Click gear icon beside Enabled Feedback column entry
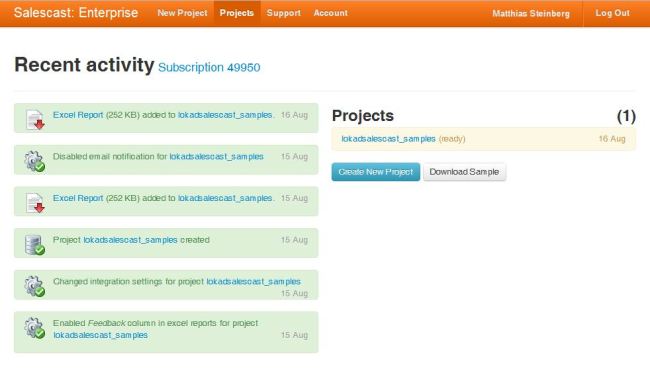 (x=34, y=328)
